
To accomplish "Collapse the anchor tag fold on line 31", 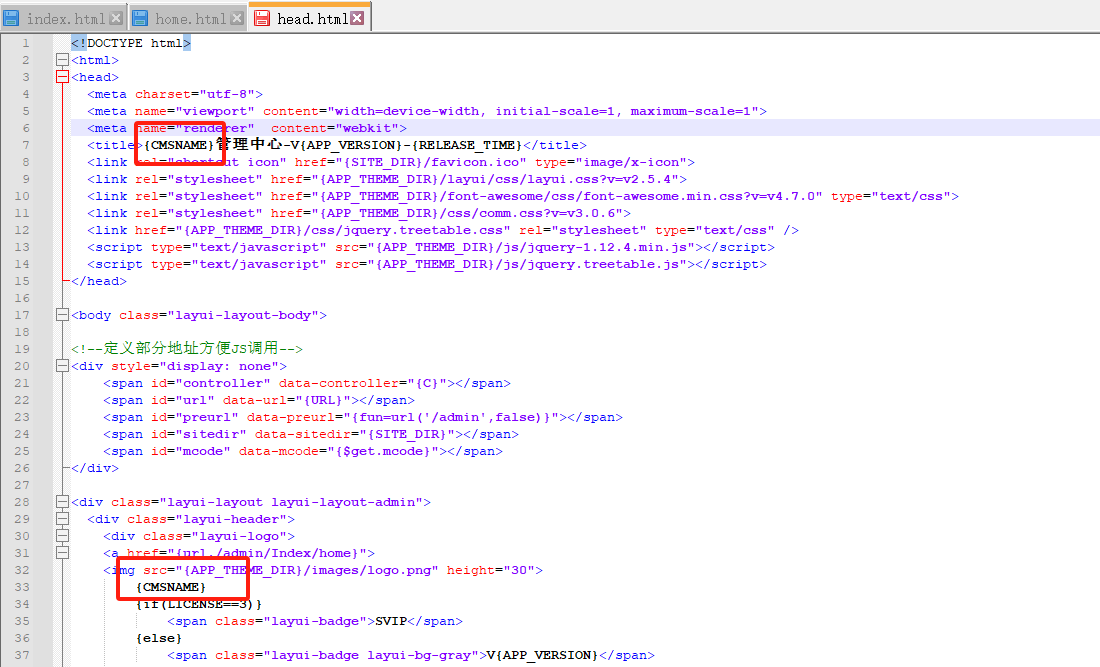I will click(x=62, y=553).
